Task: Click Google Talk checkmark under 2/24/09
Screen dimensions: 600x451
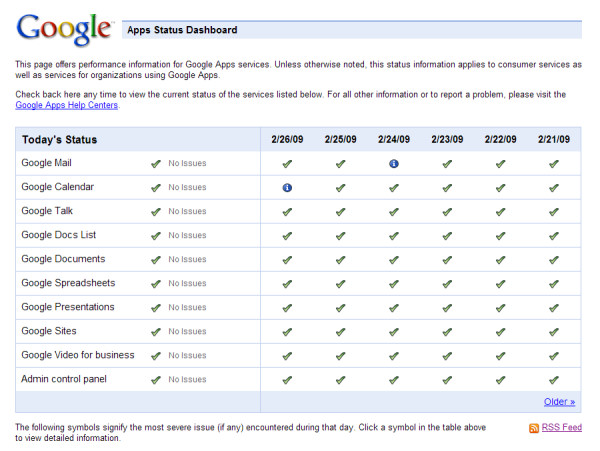Action: coord(394,212)
